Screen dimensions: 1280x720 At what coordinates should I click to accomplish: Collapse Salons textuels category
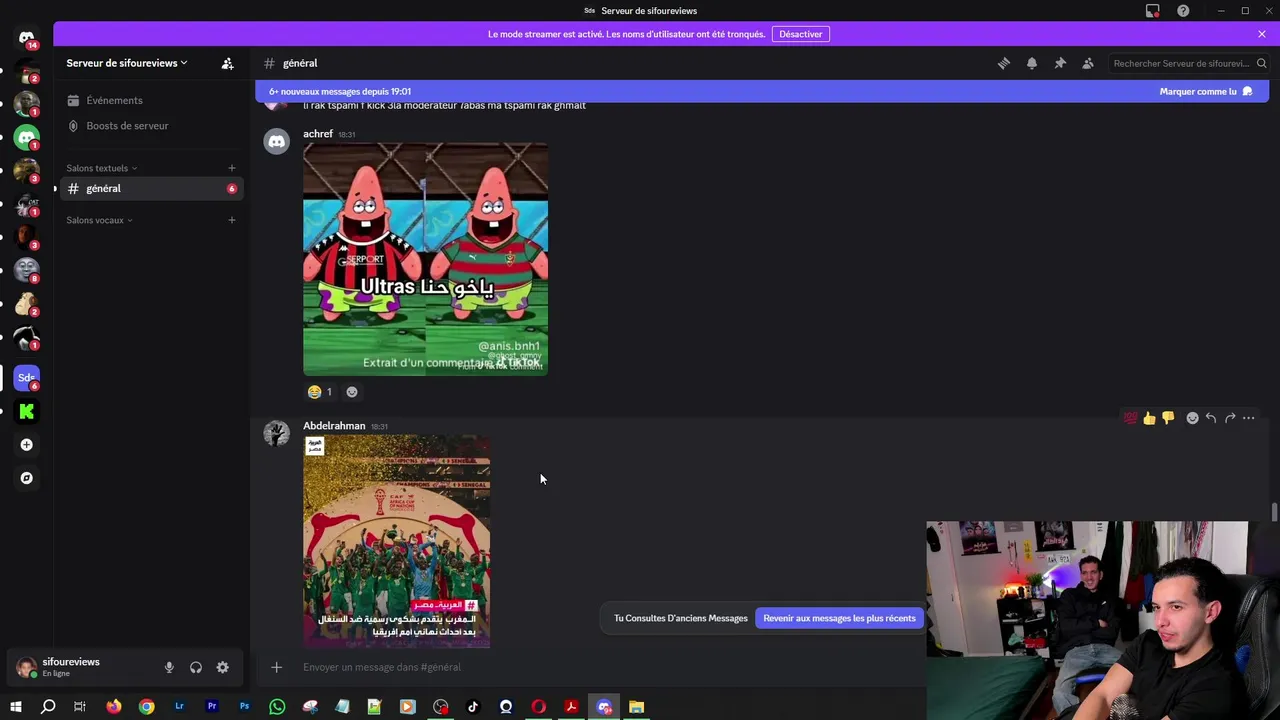point(102,168)
